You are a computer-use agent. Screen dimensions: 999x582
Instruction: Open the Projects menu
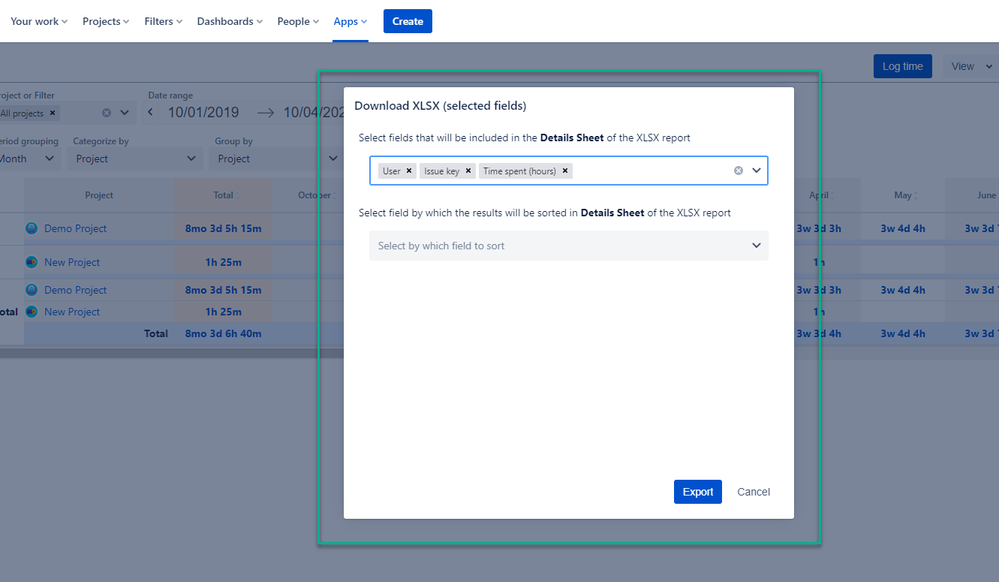pos(106,21)
